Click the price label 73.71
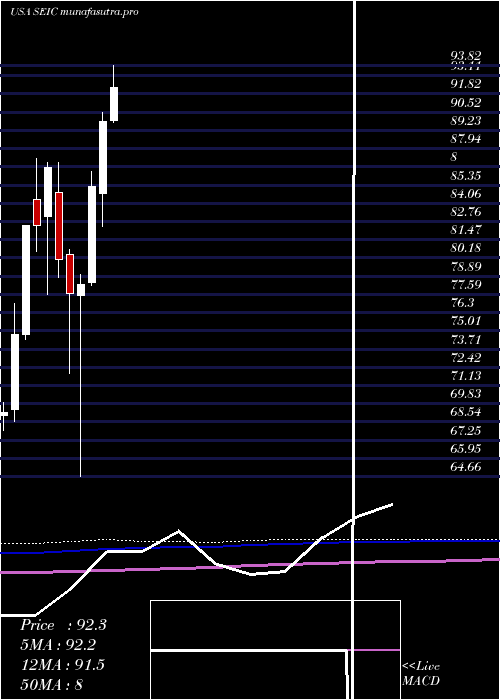The width and height of the screenshot is (500, 700). pos(466,340)
